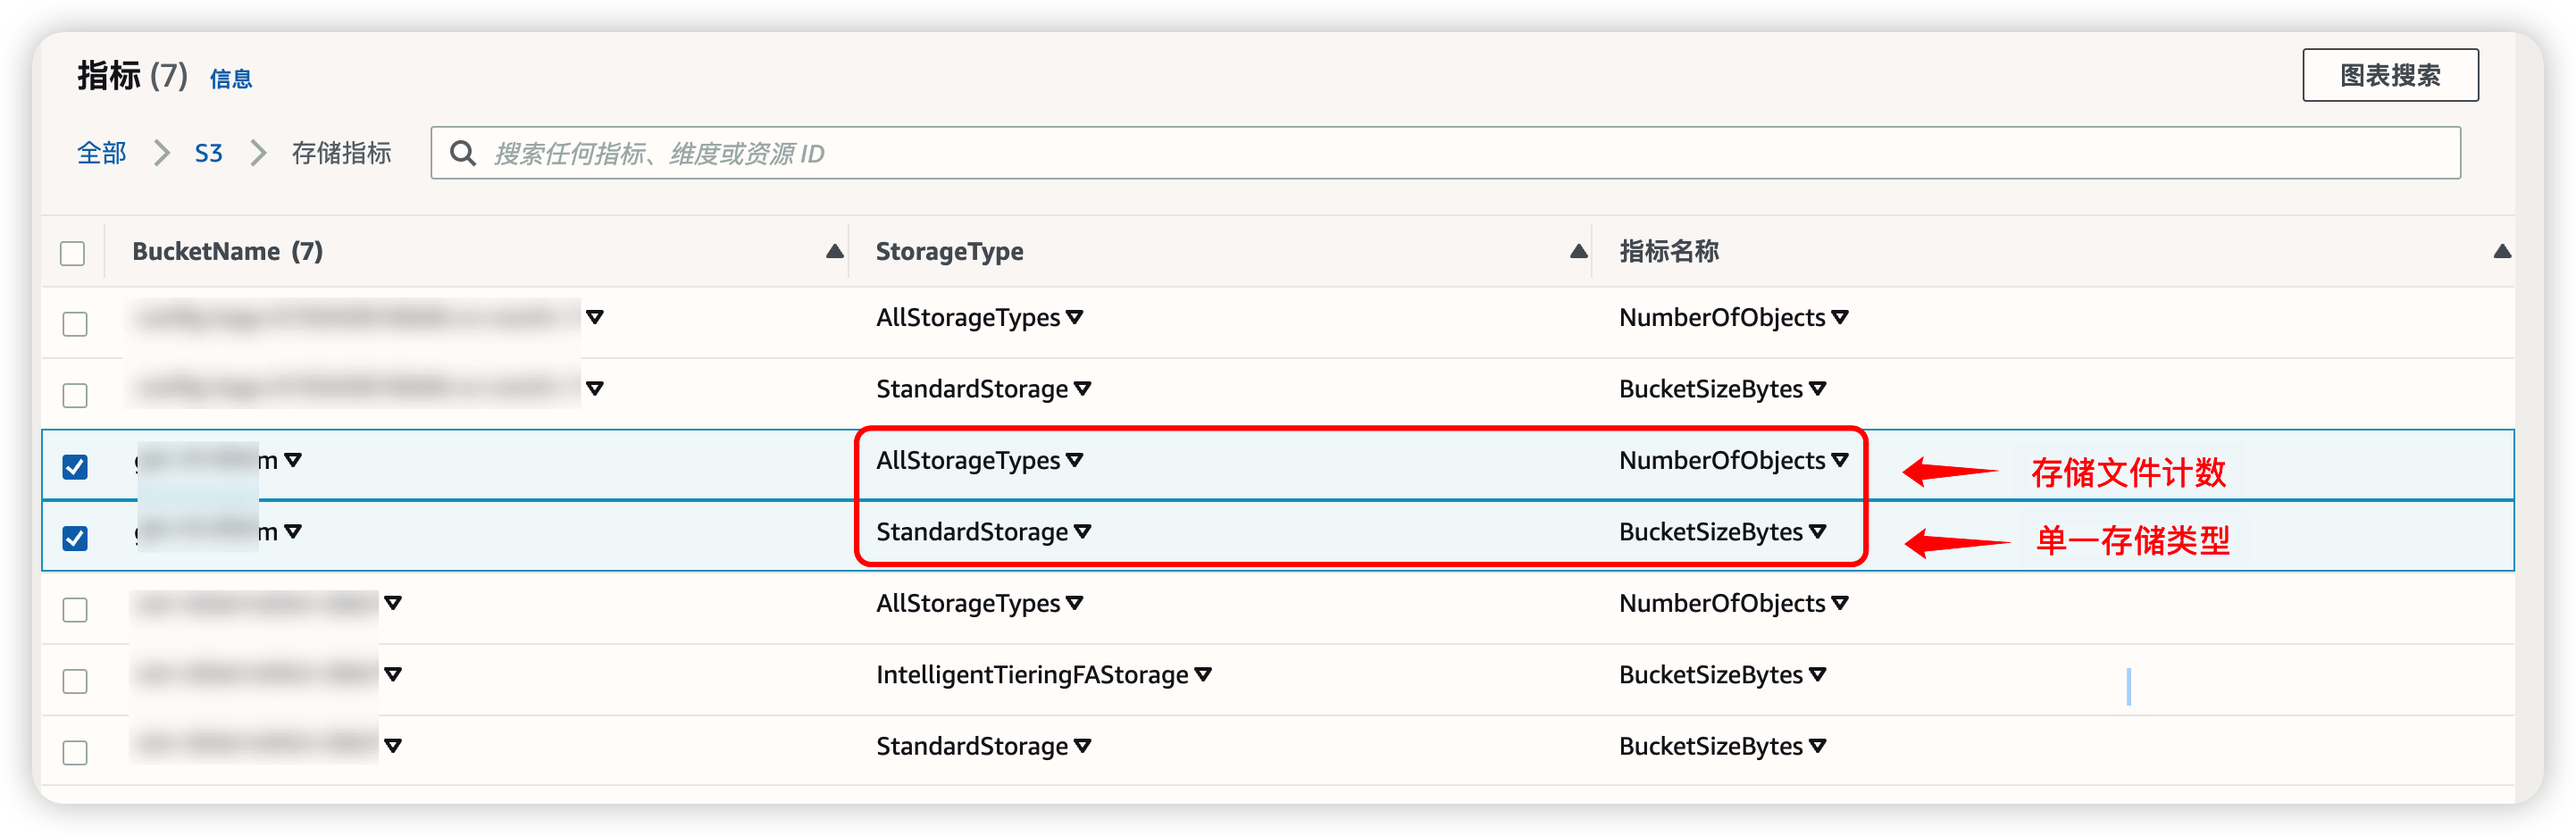Viewport: 2576px width, 836px height.
Task: Click triangle beside first row NumberOfObjects
Action: point(1840,318)
